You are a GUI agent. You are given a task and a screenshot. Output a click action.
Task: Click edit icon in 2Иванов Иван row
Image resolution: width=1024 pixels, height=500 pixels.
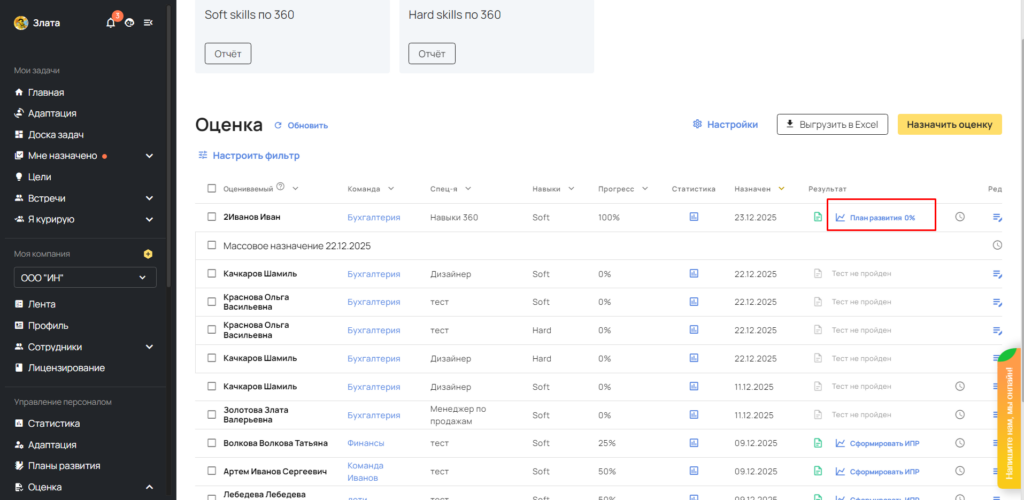coord(997,217)
